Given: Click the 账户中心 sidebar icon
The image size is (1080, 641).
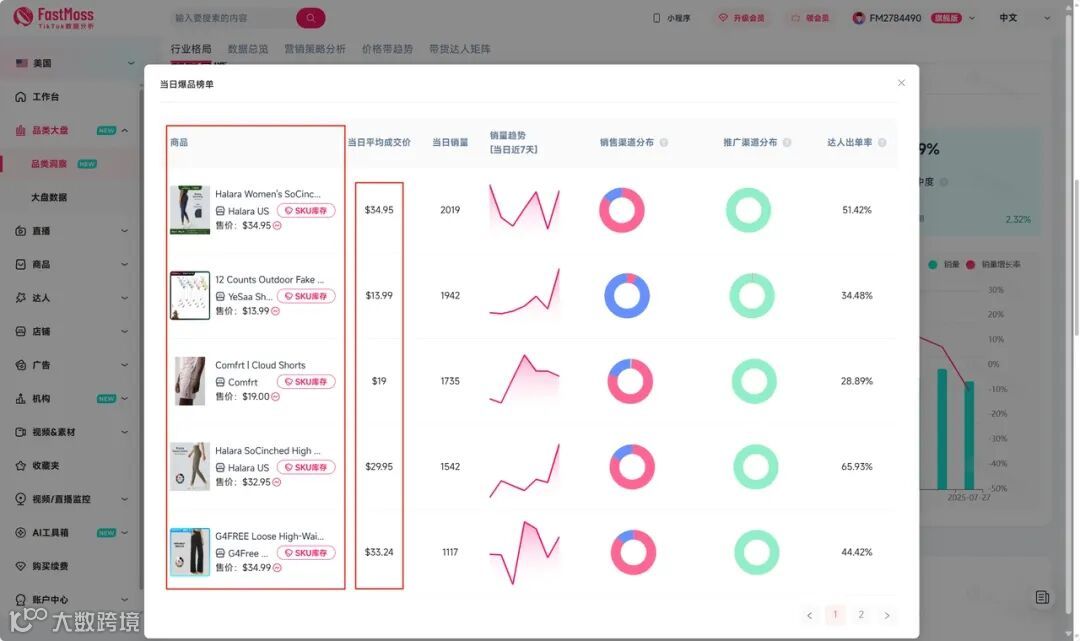Looking at the screenshot, I should click(x=21, y=600).
